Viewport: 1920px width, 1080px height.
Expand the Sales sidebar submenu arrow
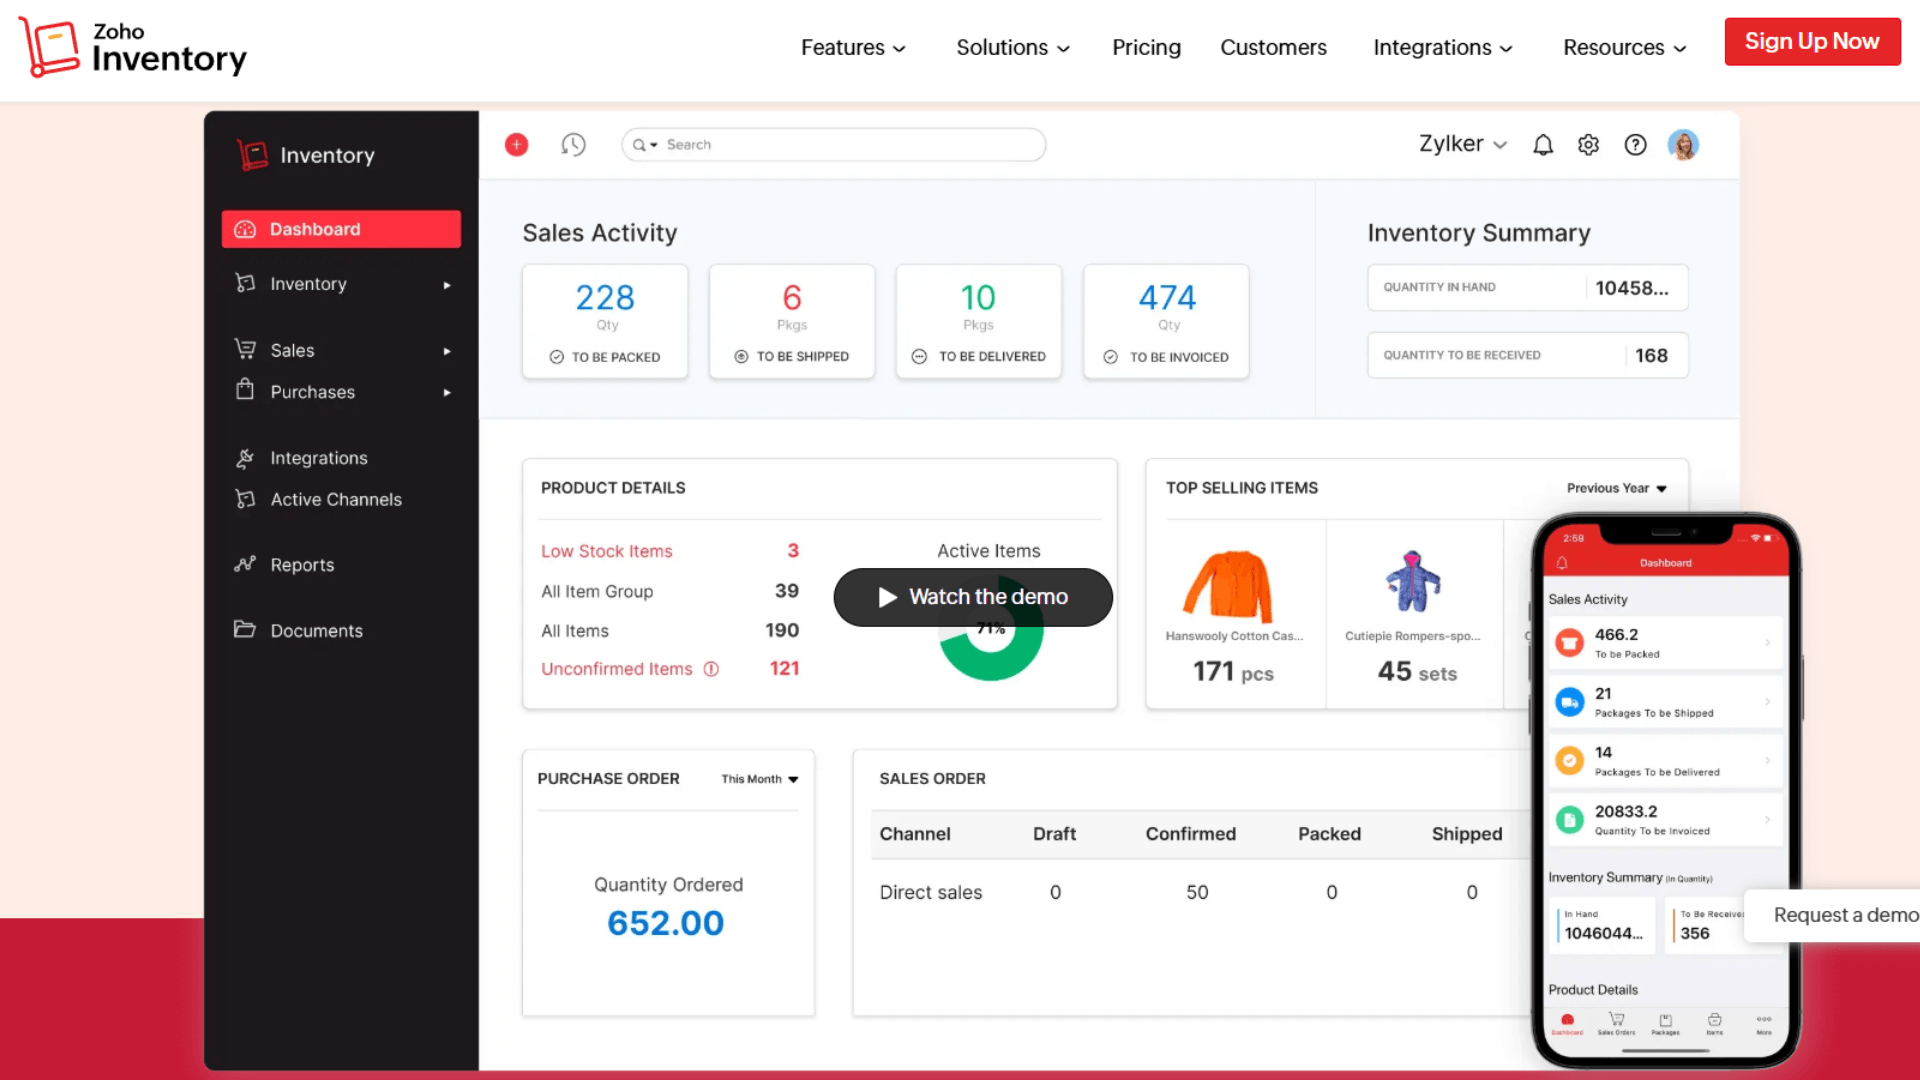[447, 351]
